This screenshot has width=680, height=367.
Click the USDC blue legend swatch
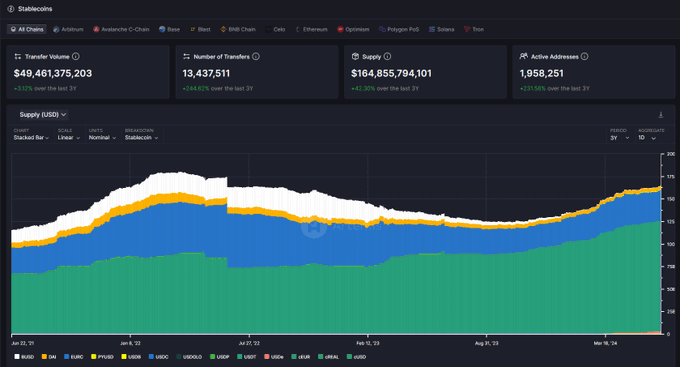coord(151,357)
